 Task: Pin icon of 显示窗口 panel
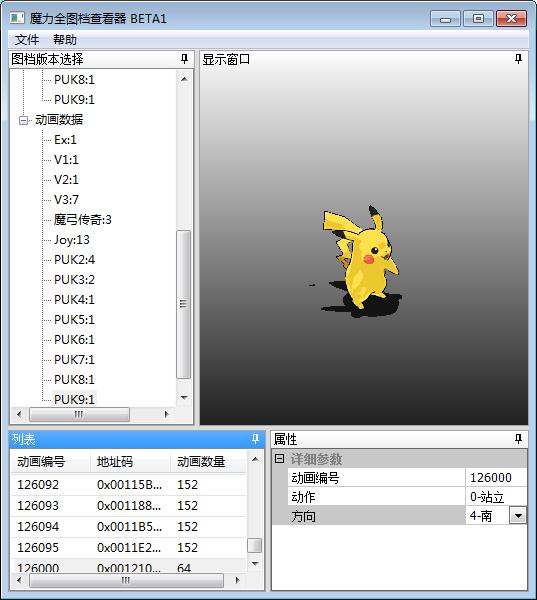point(518,59)
